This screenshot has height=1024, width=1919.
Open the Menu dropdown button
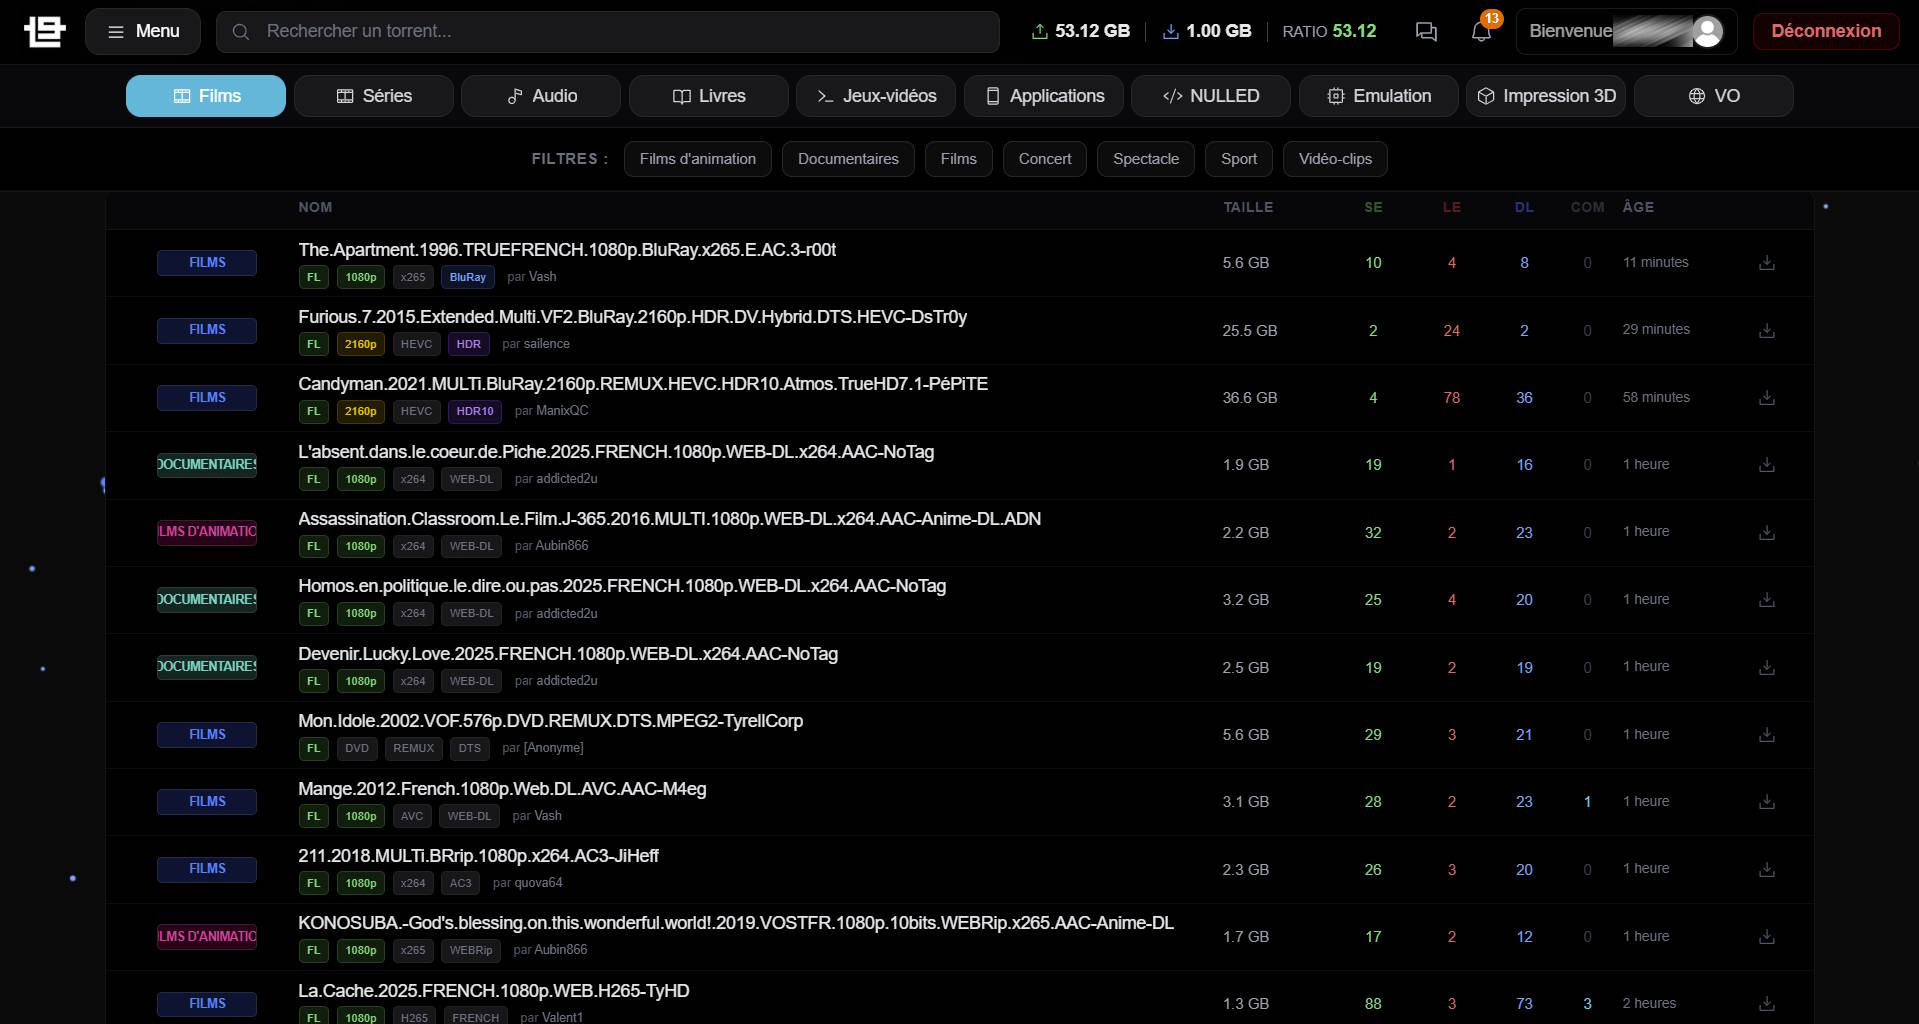tap(143, 32)
